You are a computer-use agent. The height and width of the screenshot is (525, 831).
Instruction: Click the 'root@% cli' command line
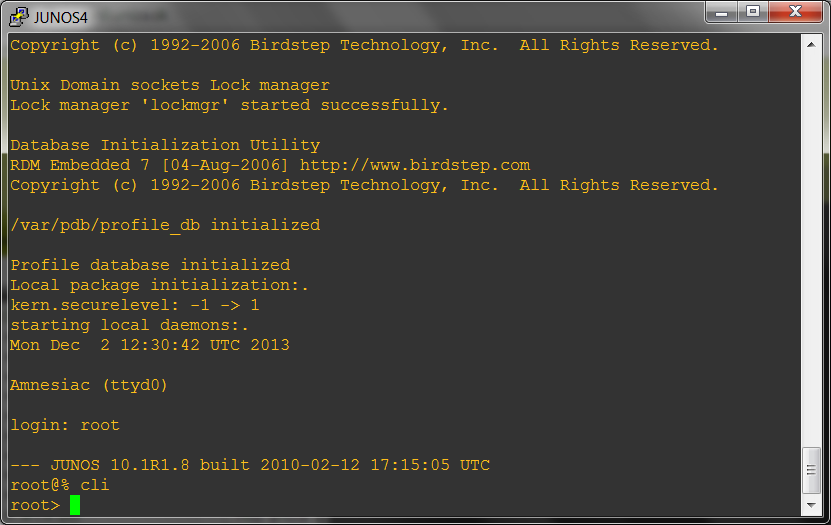[60, 485]
